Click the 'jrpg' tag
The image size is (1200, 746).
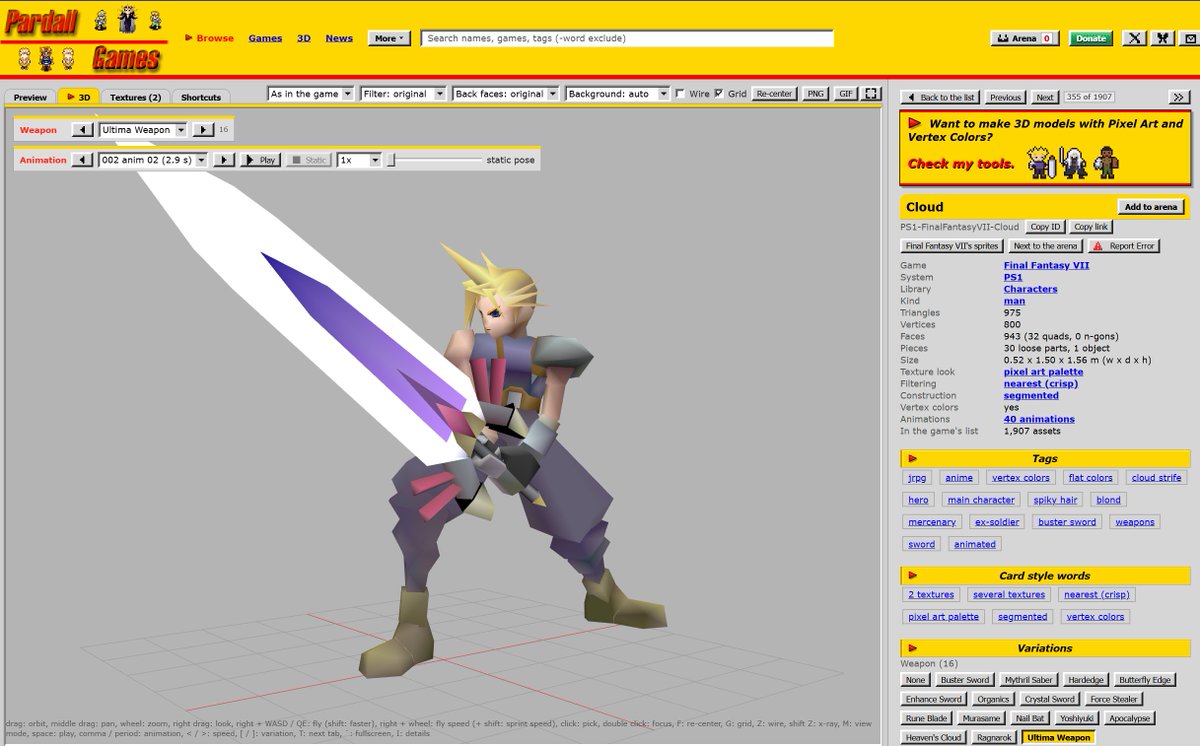tap(918, 478)
